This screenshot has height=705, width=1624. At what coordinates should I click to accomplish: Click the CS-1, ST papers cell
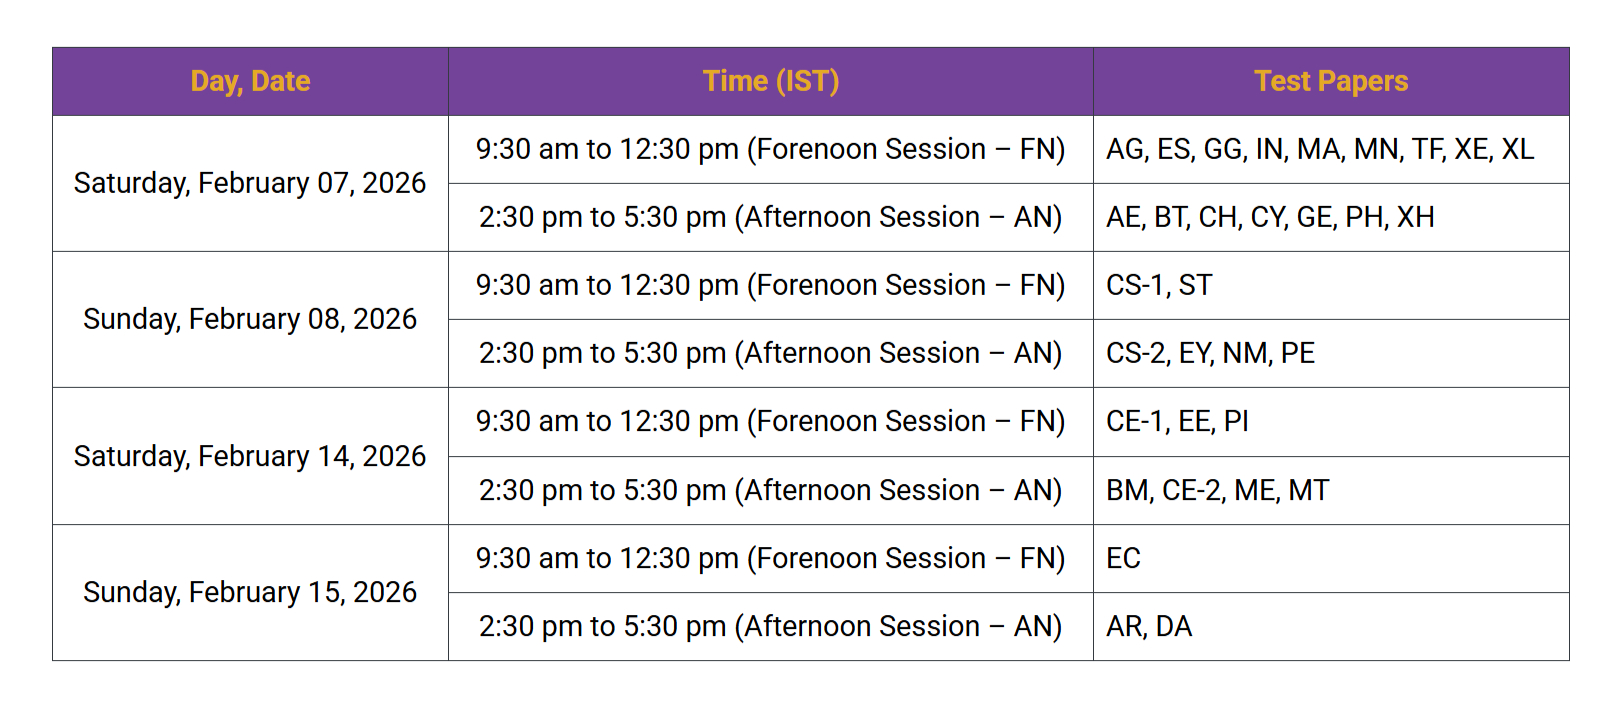[1159, 285]
